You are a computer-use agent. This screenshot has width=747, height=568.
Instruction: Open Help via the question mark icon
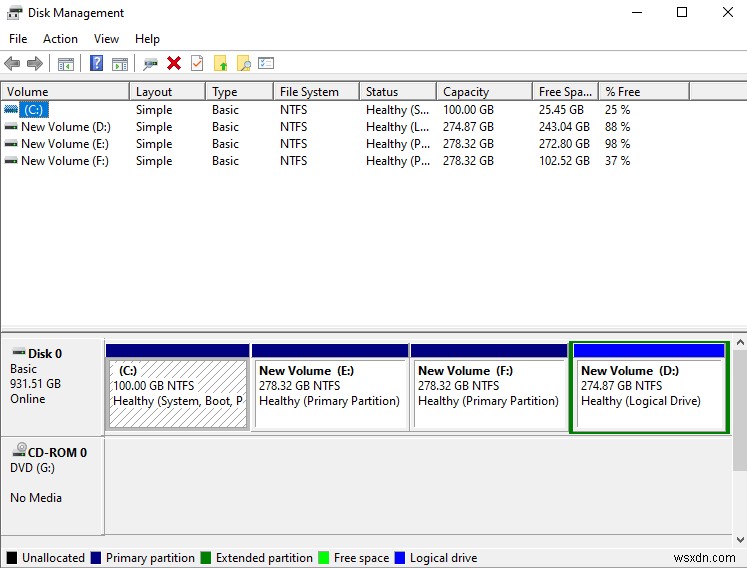[96, 63]
